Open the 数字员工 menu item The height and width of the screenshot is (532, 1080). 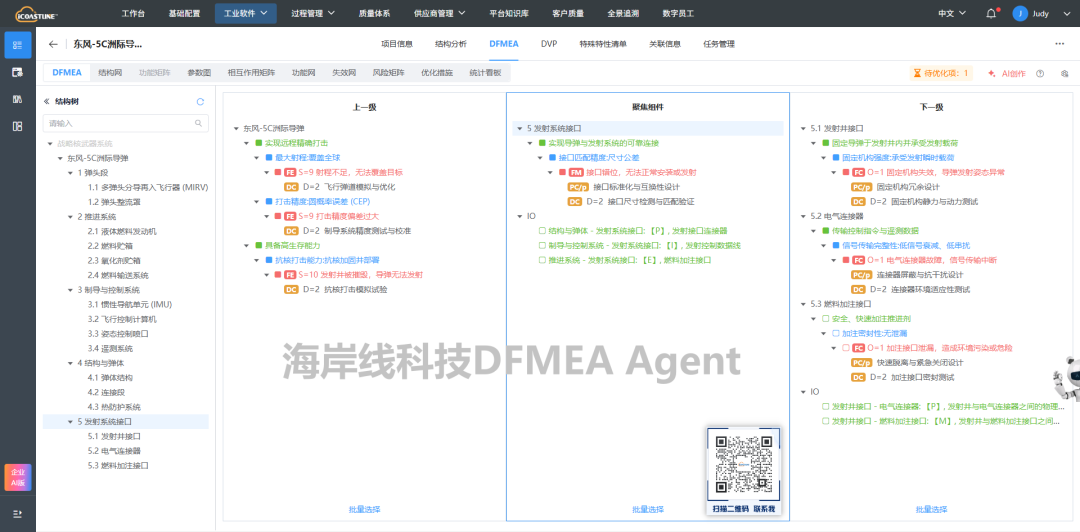[678, 13]
